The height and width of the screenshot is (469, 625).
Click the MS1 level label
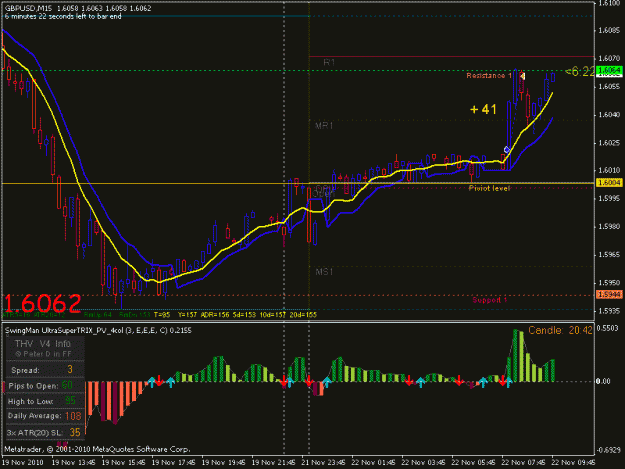click(x=324, y=272)
